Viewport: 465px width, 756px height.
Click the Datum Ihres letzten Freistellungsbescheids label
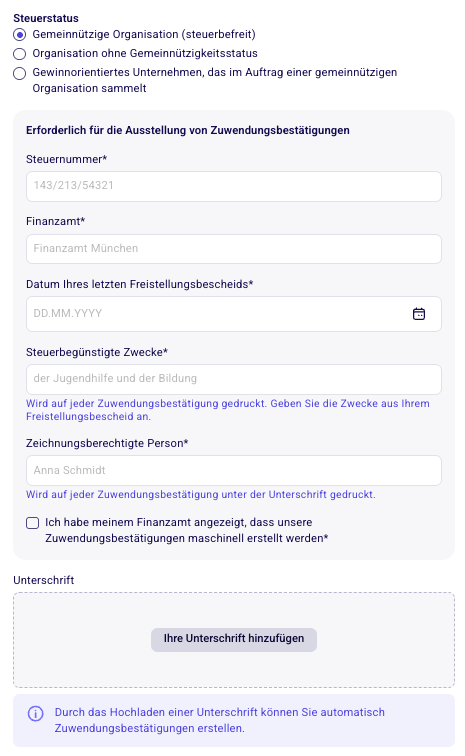coord(139,284)
